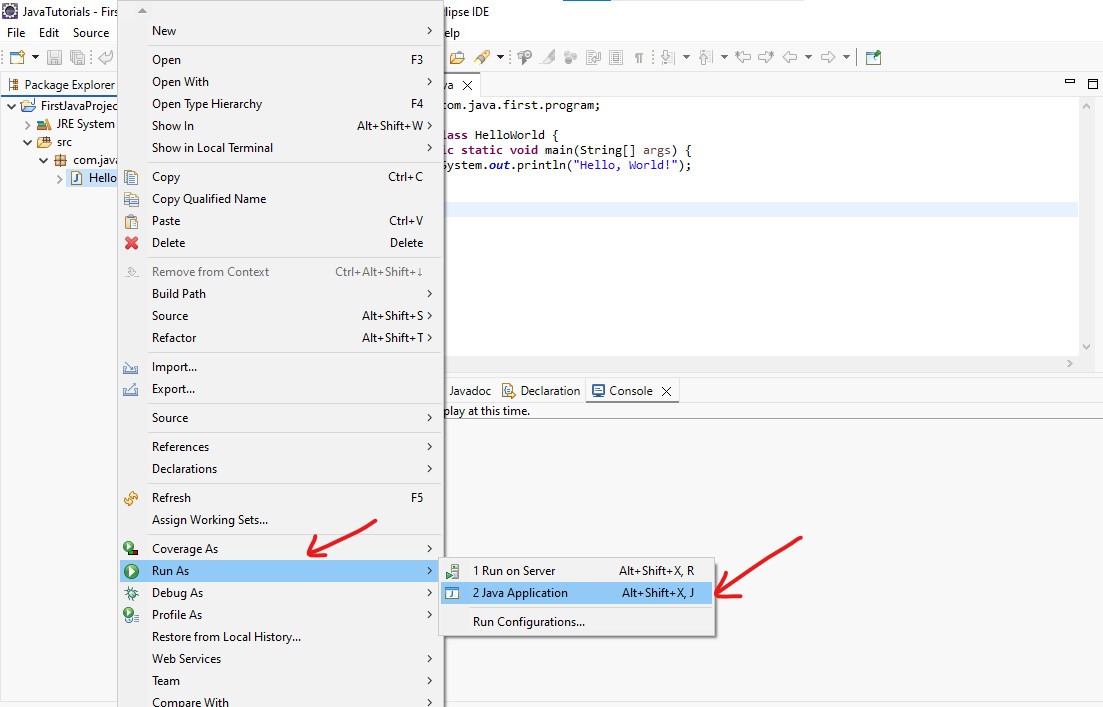Switch to the Declaration tab
1103x707 pixels.
541,391
